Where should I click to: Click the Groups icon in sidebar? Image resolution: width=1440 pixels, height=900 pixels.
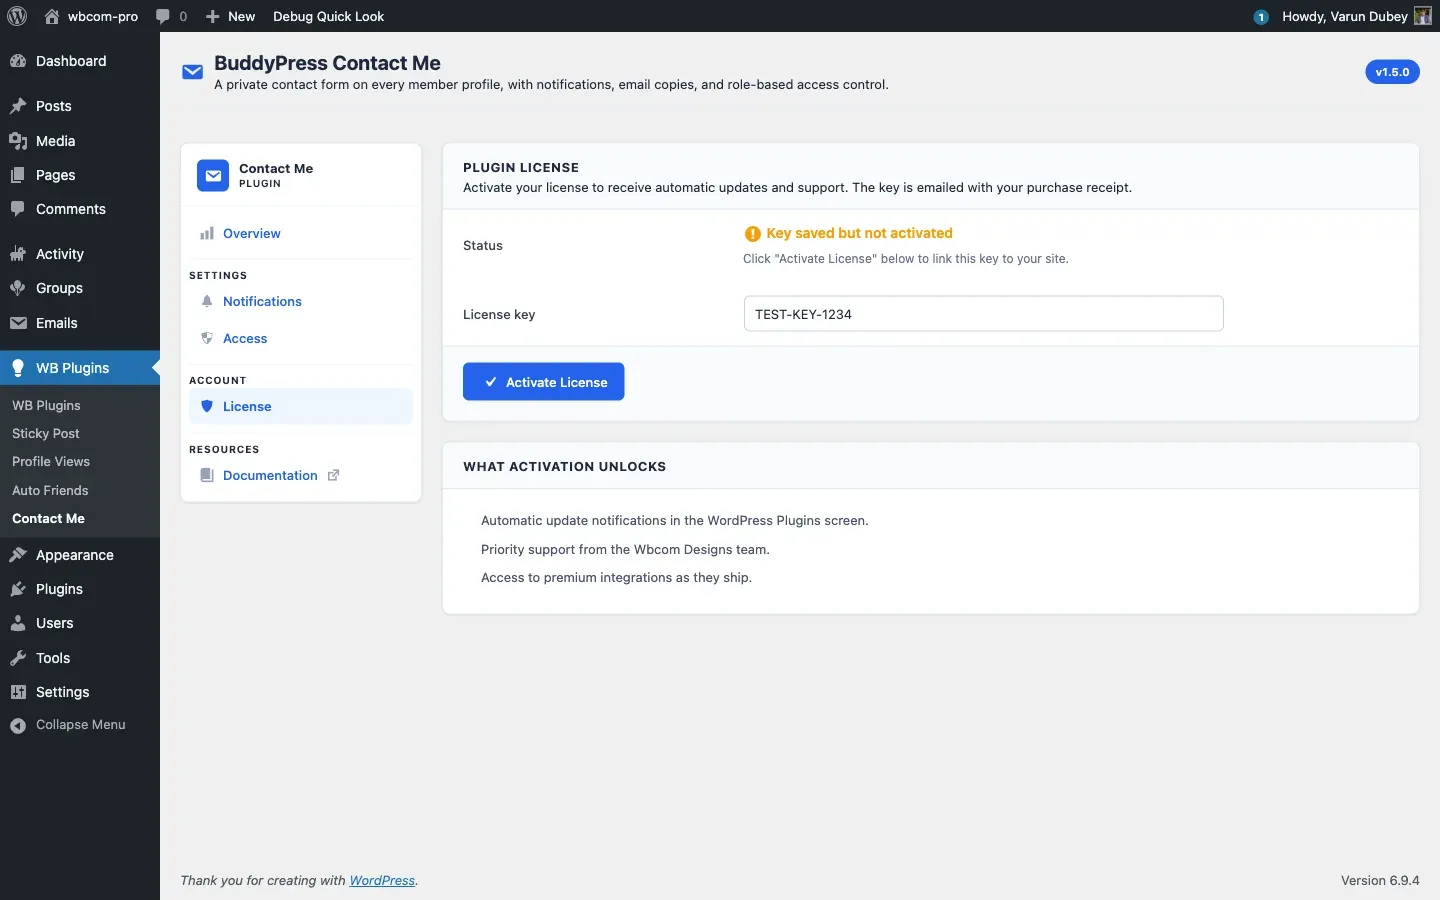click(x=18, y=288)
